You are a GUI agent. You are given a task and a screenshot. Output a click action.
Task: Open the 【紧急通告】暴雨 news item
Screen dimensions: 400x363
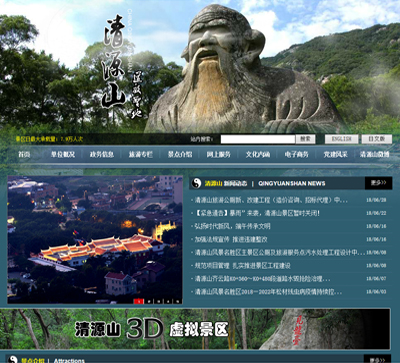257,213
